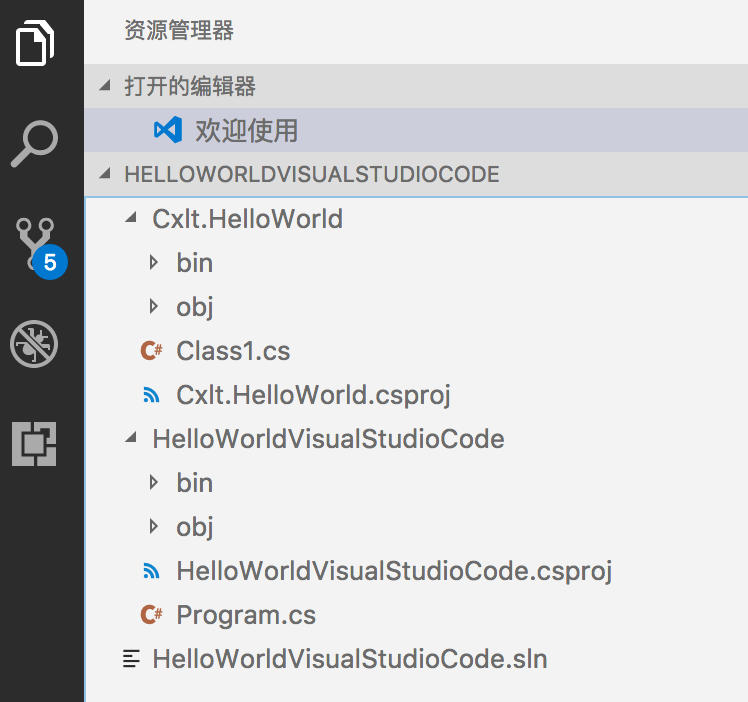Select the bin folder label under Cxlt.HelloWorld
This screenshot has width=748, height=702.
pyautogui.click(x=195, y=263)
